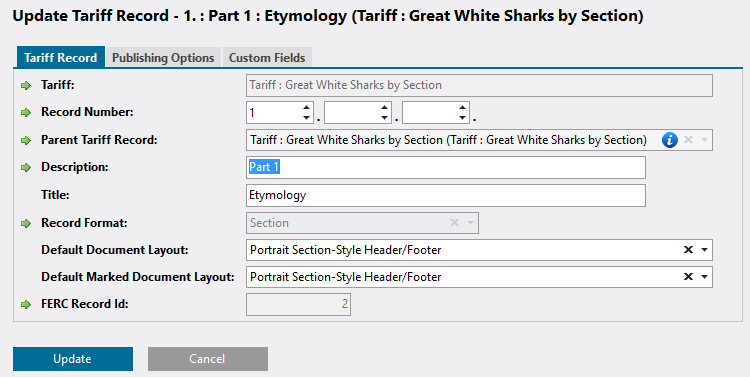Click the blue info icon on Parent Tariff Record
Image resolution: width=750 pixels, height=377 pixels.
tap(669, 140)
